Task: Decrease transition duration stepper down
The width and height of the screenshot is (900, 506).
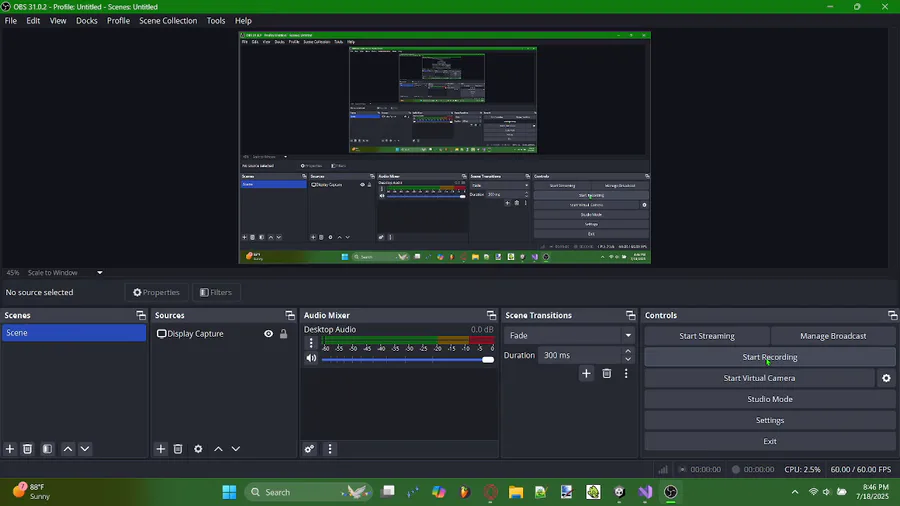Action: coord(628,359)
